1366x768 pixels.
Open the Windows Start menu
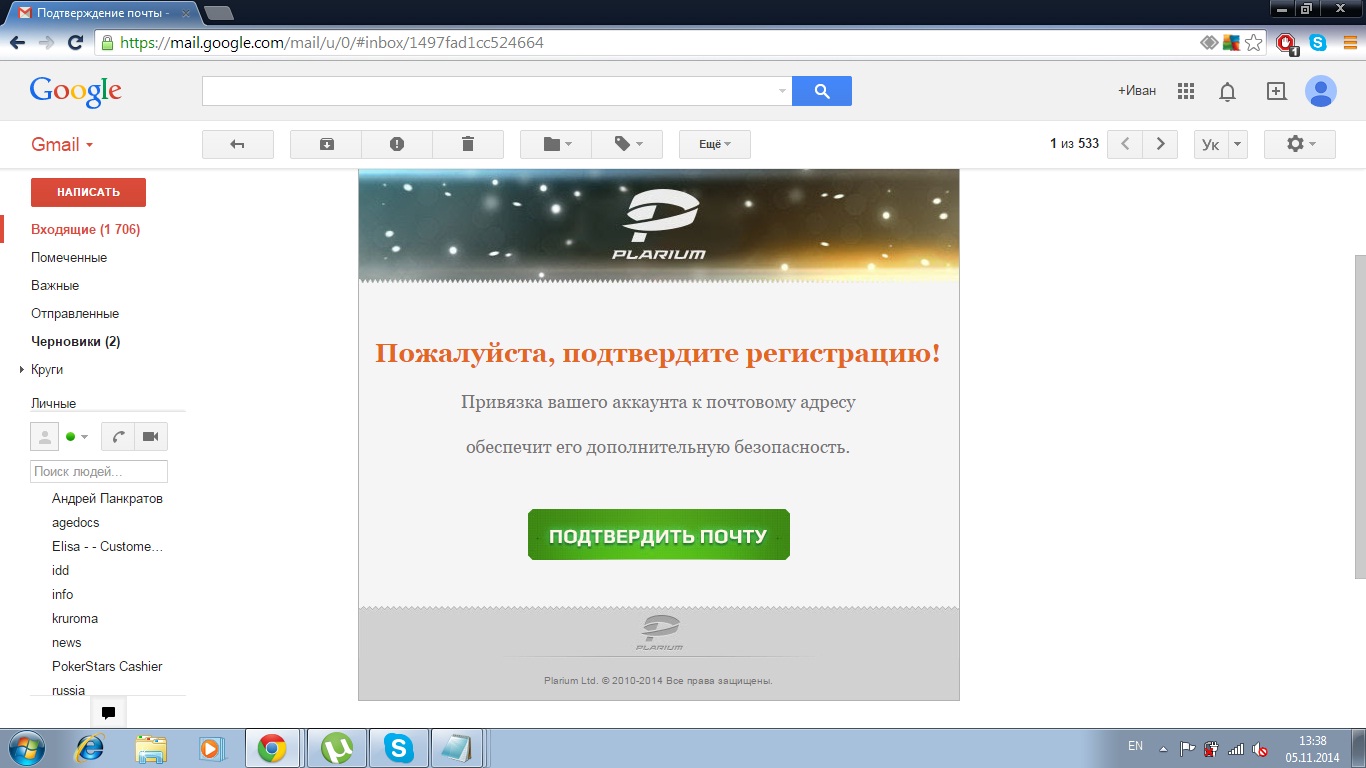pyautogui.click(x=25, y=748)
